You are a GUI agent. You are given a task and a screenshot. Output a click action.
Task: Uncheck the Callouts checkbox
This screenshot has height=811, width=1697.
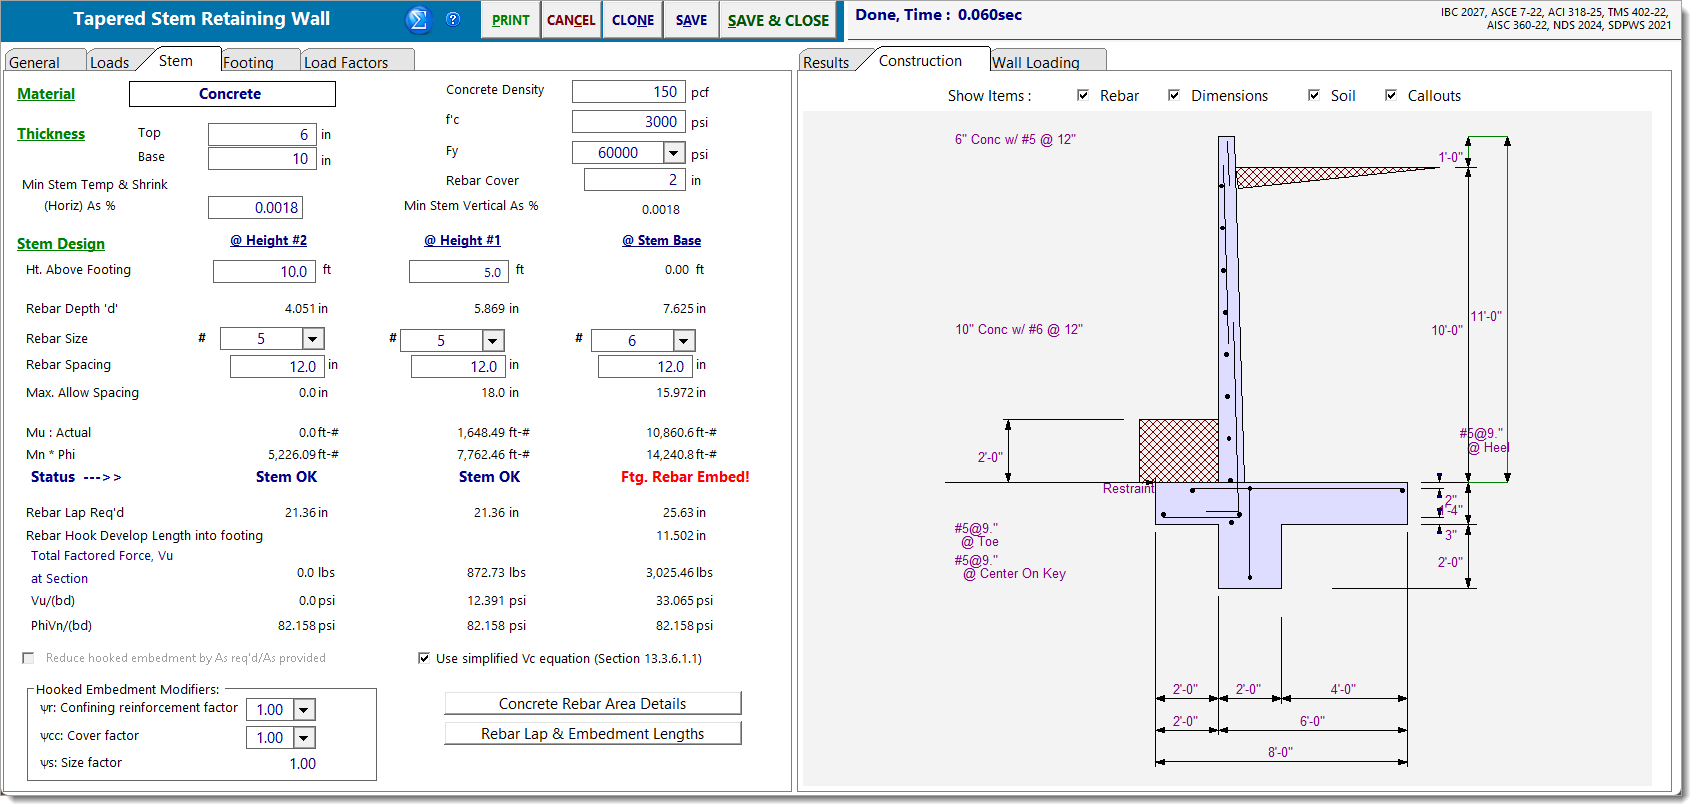pyautogui.click(x=1391, y=95)
